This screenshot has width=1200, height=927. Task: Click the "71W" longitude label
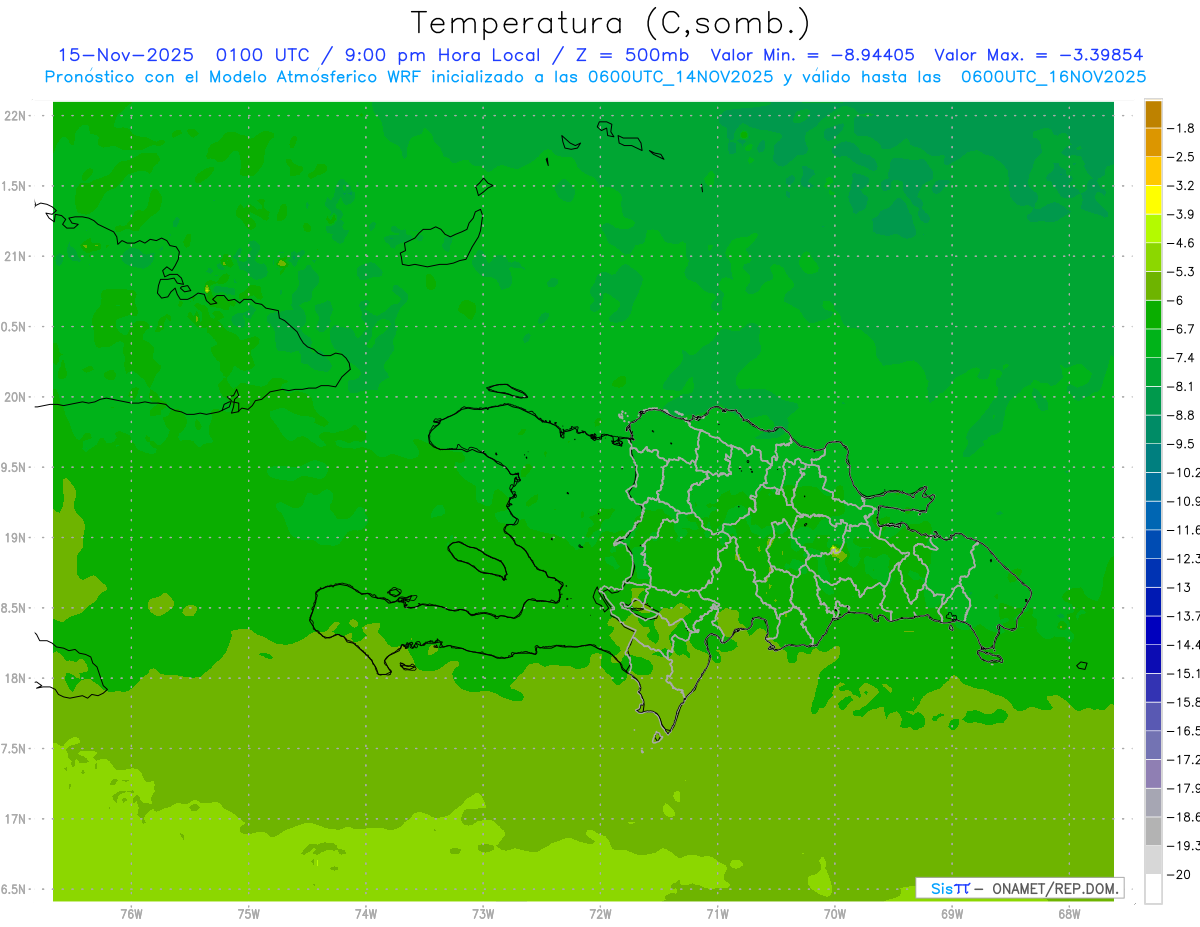[x=717, y=914]
